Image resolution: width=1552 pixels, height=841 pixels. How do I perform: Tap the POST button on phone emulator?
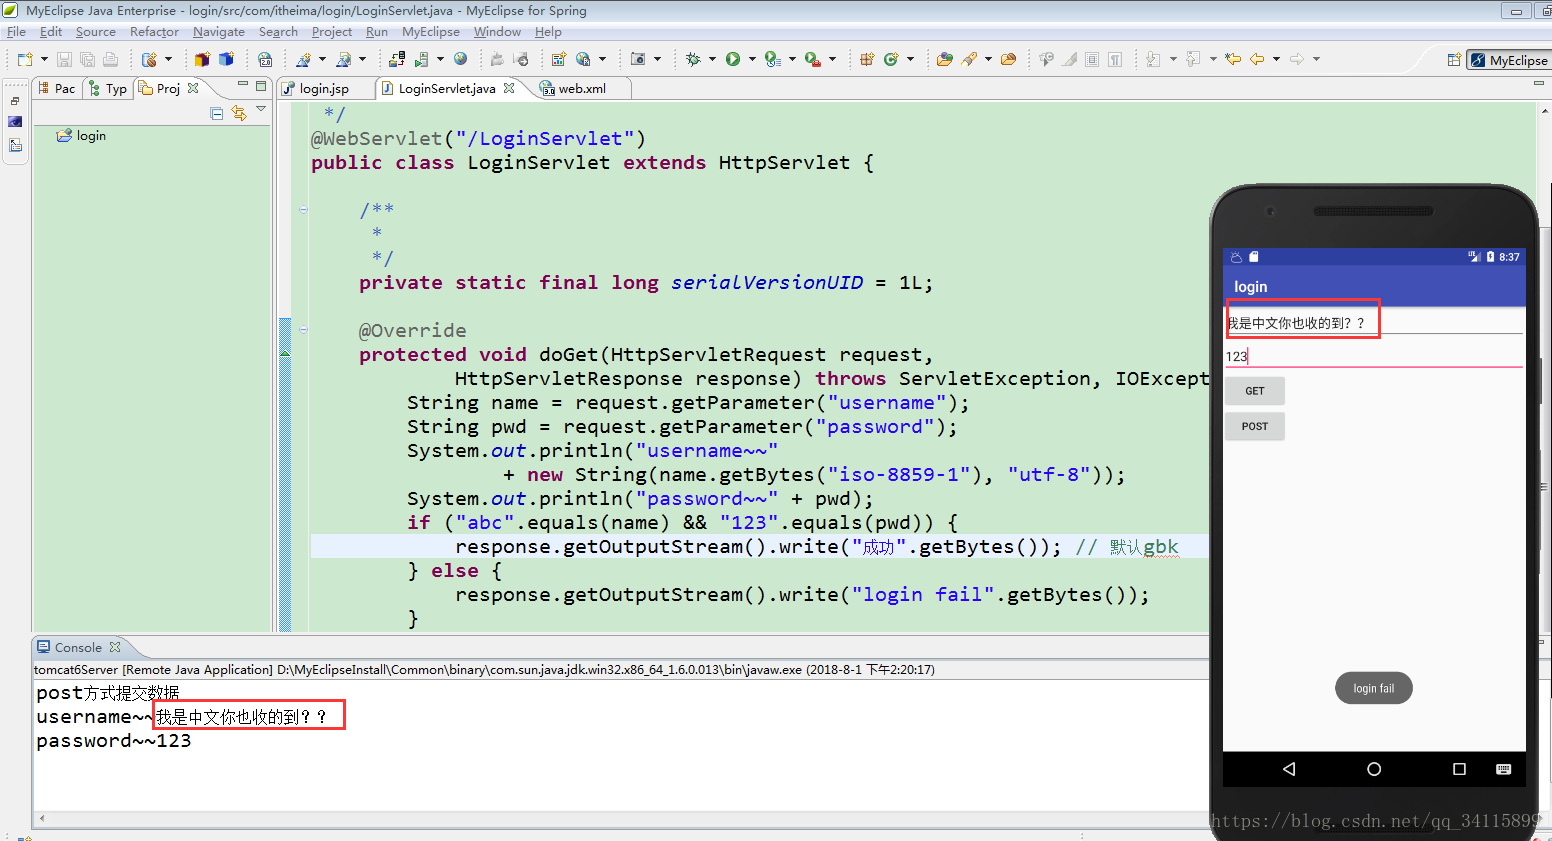[x=1255, y=426]
